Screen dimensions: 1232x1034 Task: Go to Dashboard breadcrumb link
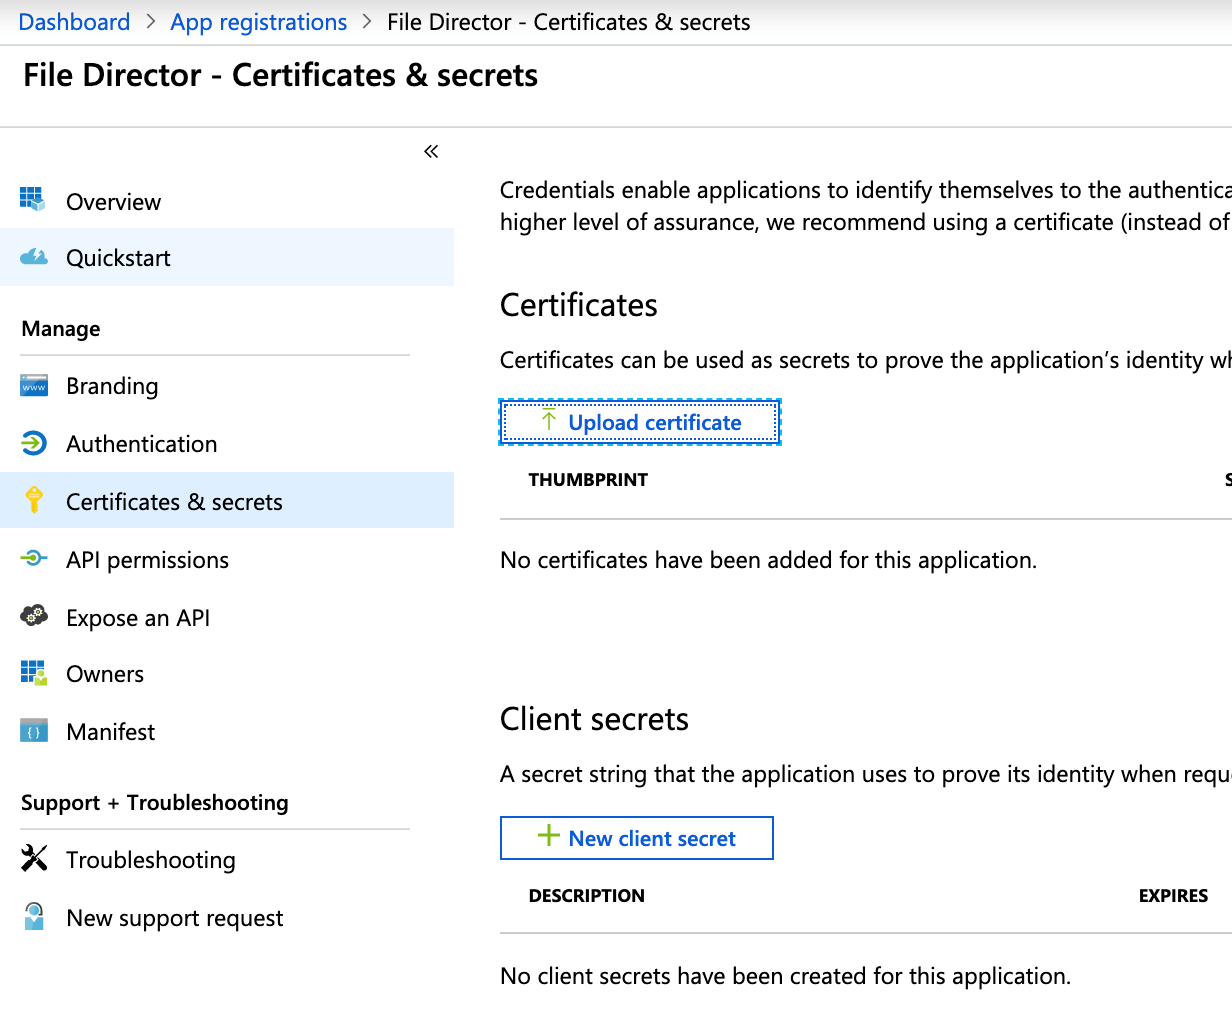pyautogui.click(x=74, y=22)
